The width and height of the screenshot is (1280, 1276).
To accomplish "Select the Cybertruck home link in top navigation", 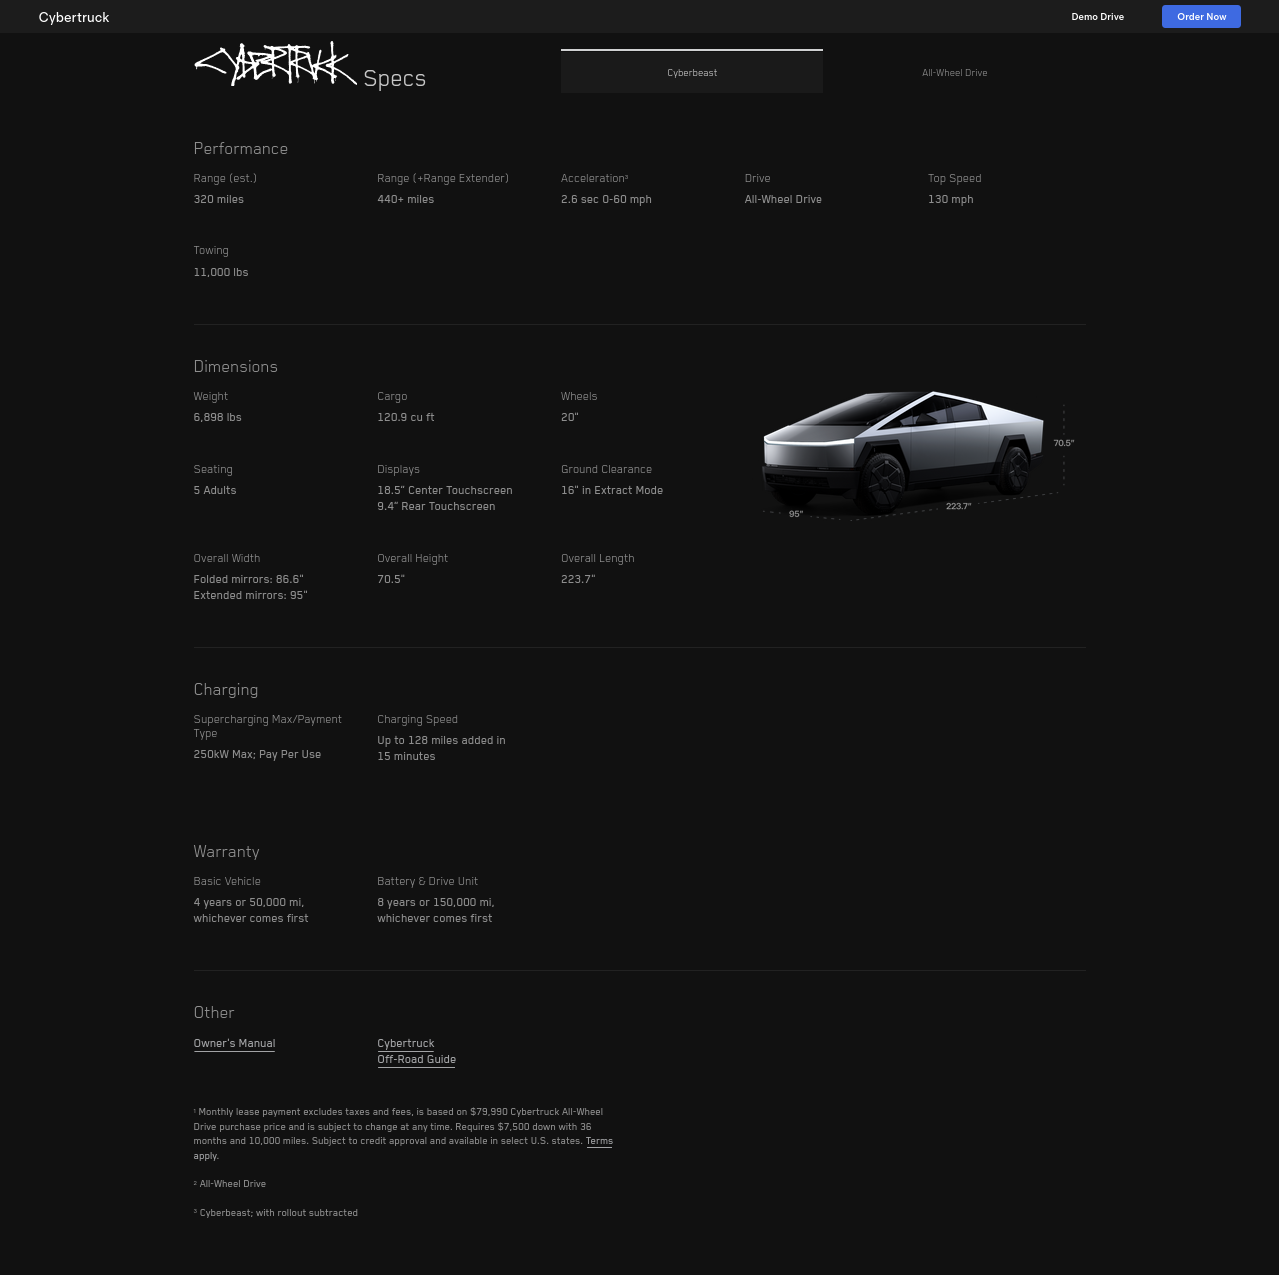I will click(73, 16).
